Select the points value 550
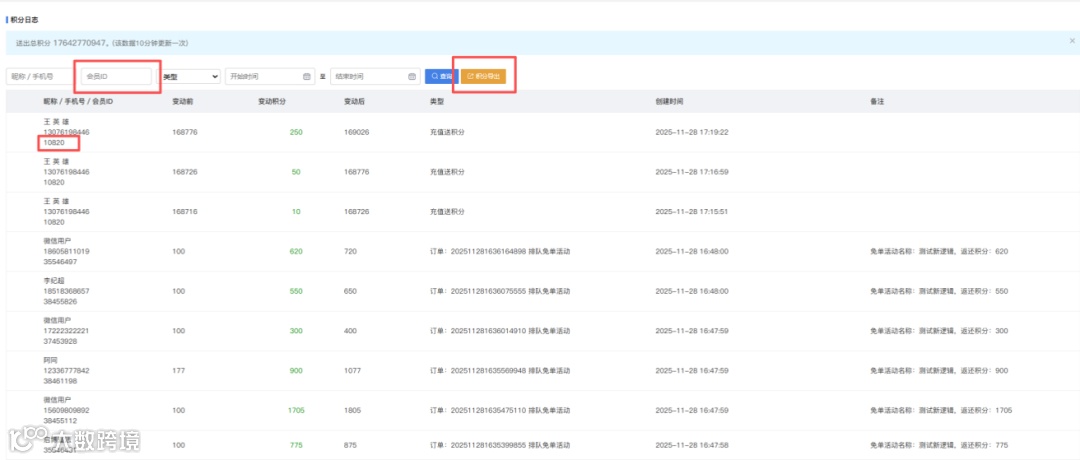 [296, 291]
